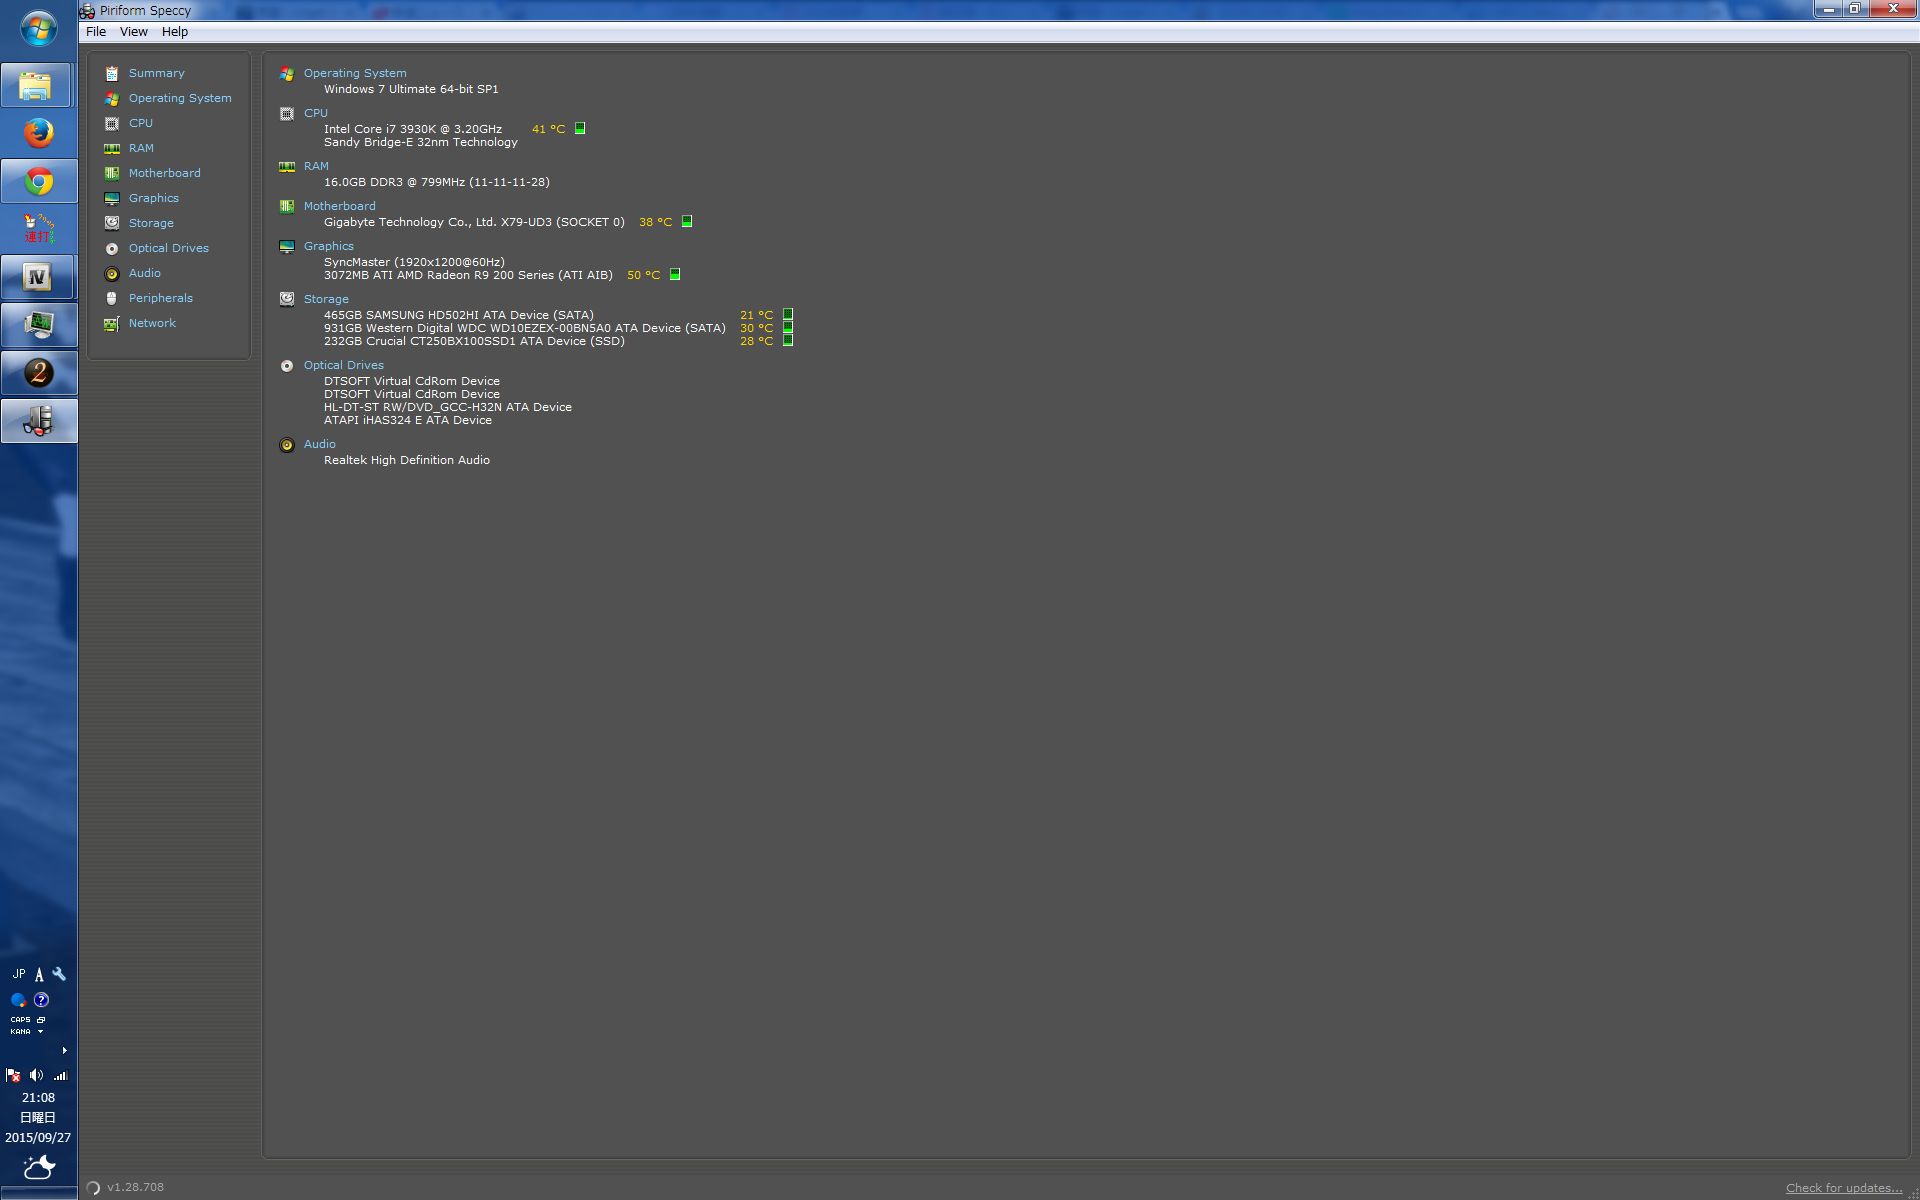Viewport: 1920px width, 1200px height.
Task: Select Summary in the sidebar
Action: coord(157,73)
